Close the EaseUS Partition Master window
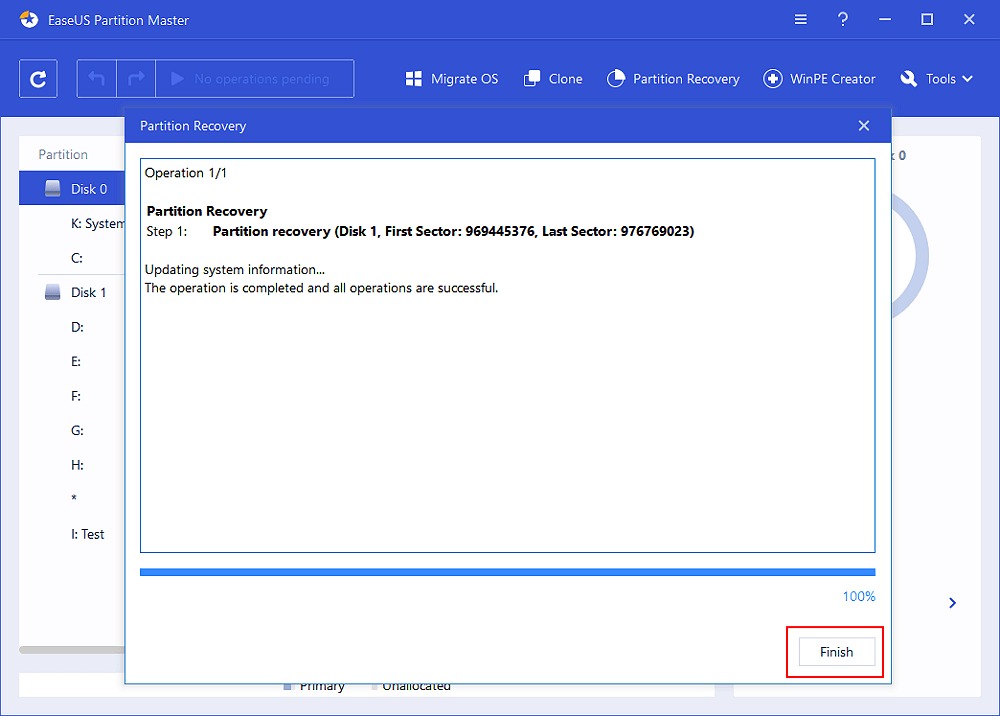This screenshot has width=1000, height=716. [x=969, y=20]
